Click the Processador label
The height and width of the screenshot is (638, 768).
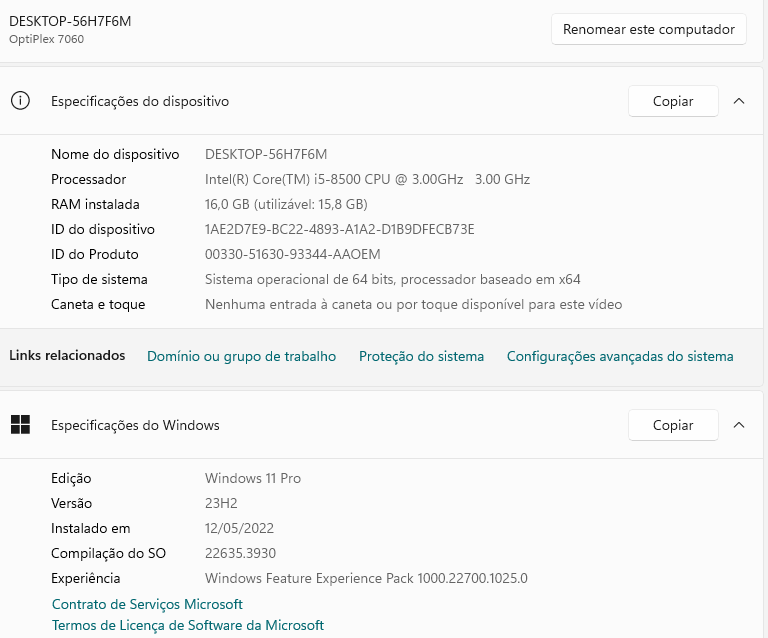pos(88,179)
